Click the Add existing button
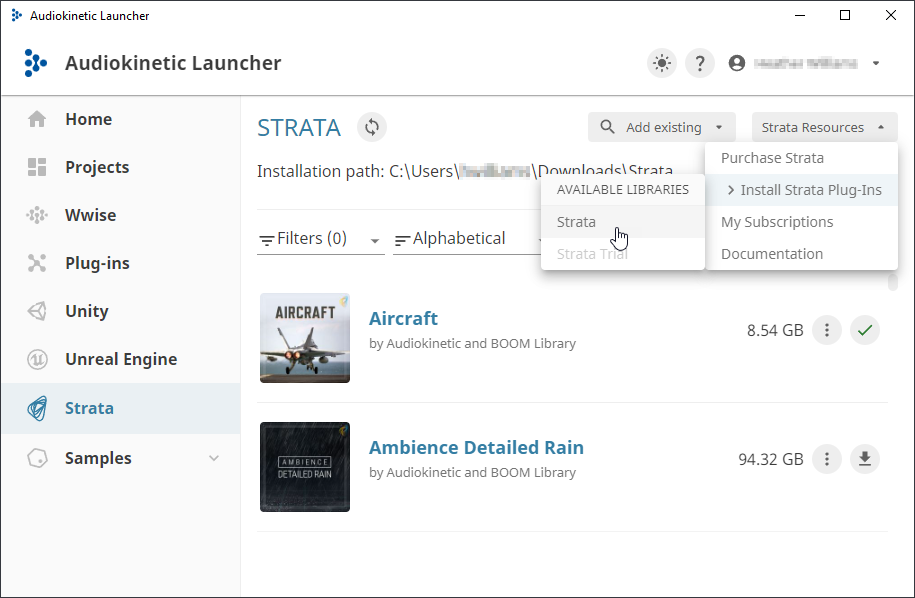This screenshot has height=598, width=915. point(662,127)
